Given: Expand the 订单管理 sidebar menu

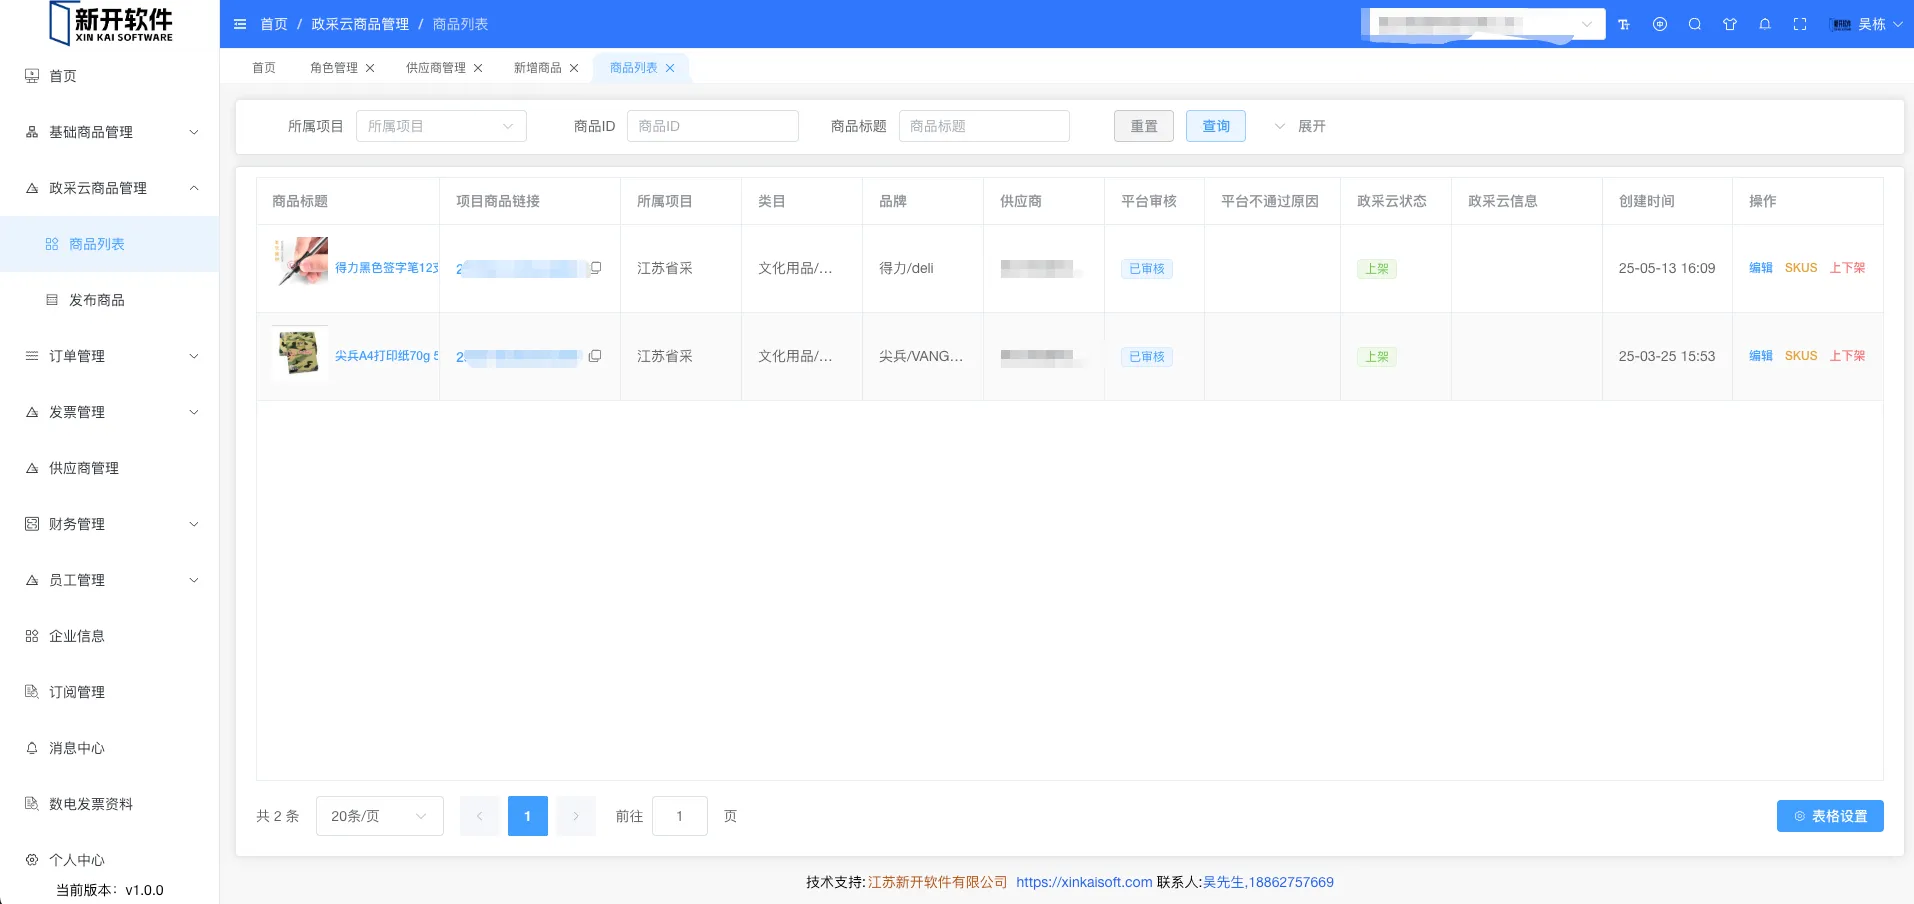Looking at the screenshot, I should pos(110,356).
